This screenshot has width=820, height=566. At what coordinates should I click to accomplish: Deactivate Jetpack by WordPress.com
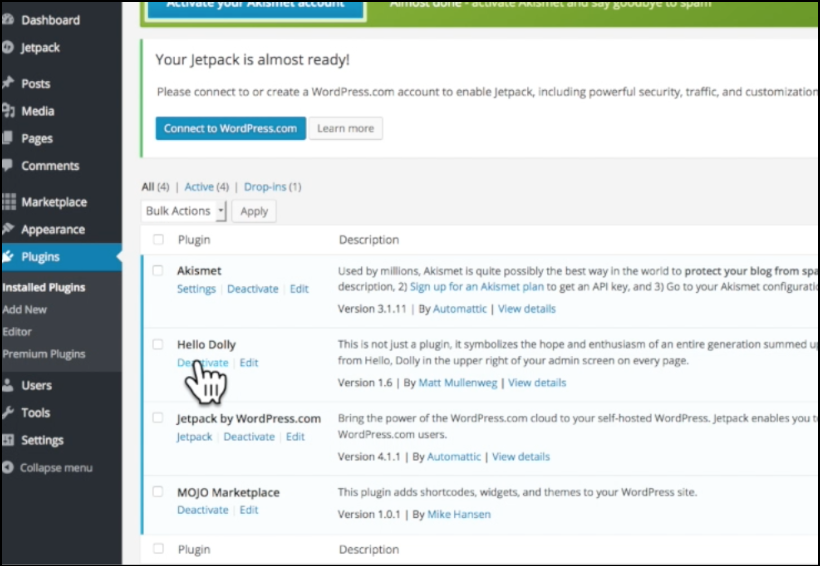(249, 437)
